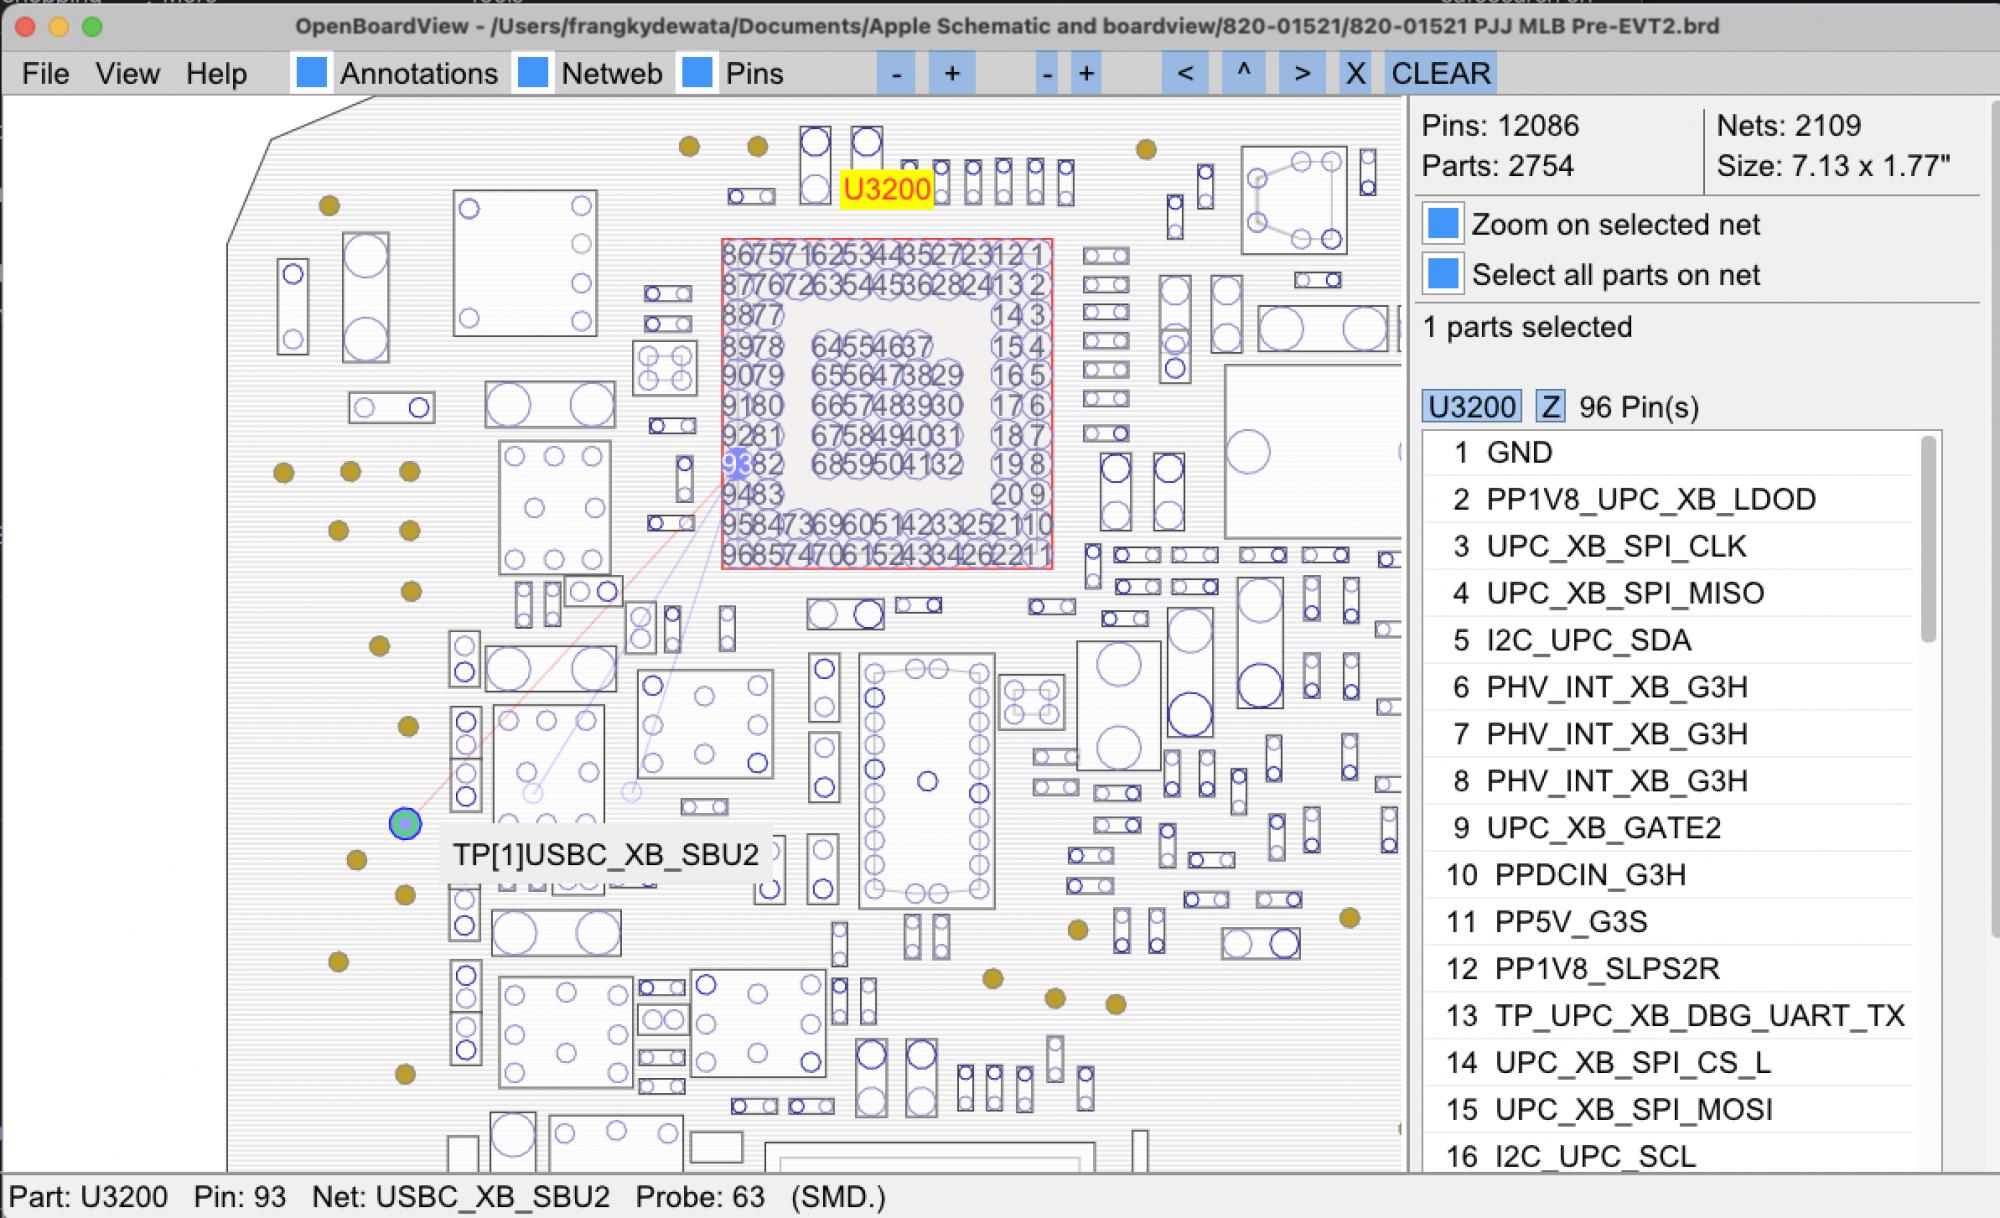The width and height of the screenshot is (2000, 1218).
Task: Open the Help menu
Action: click(216, 73)
